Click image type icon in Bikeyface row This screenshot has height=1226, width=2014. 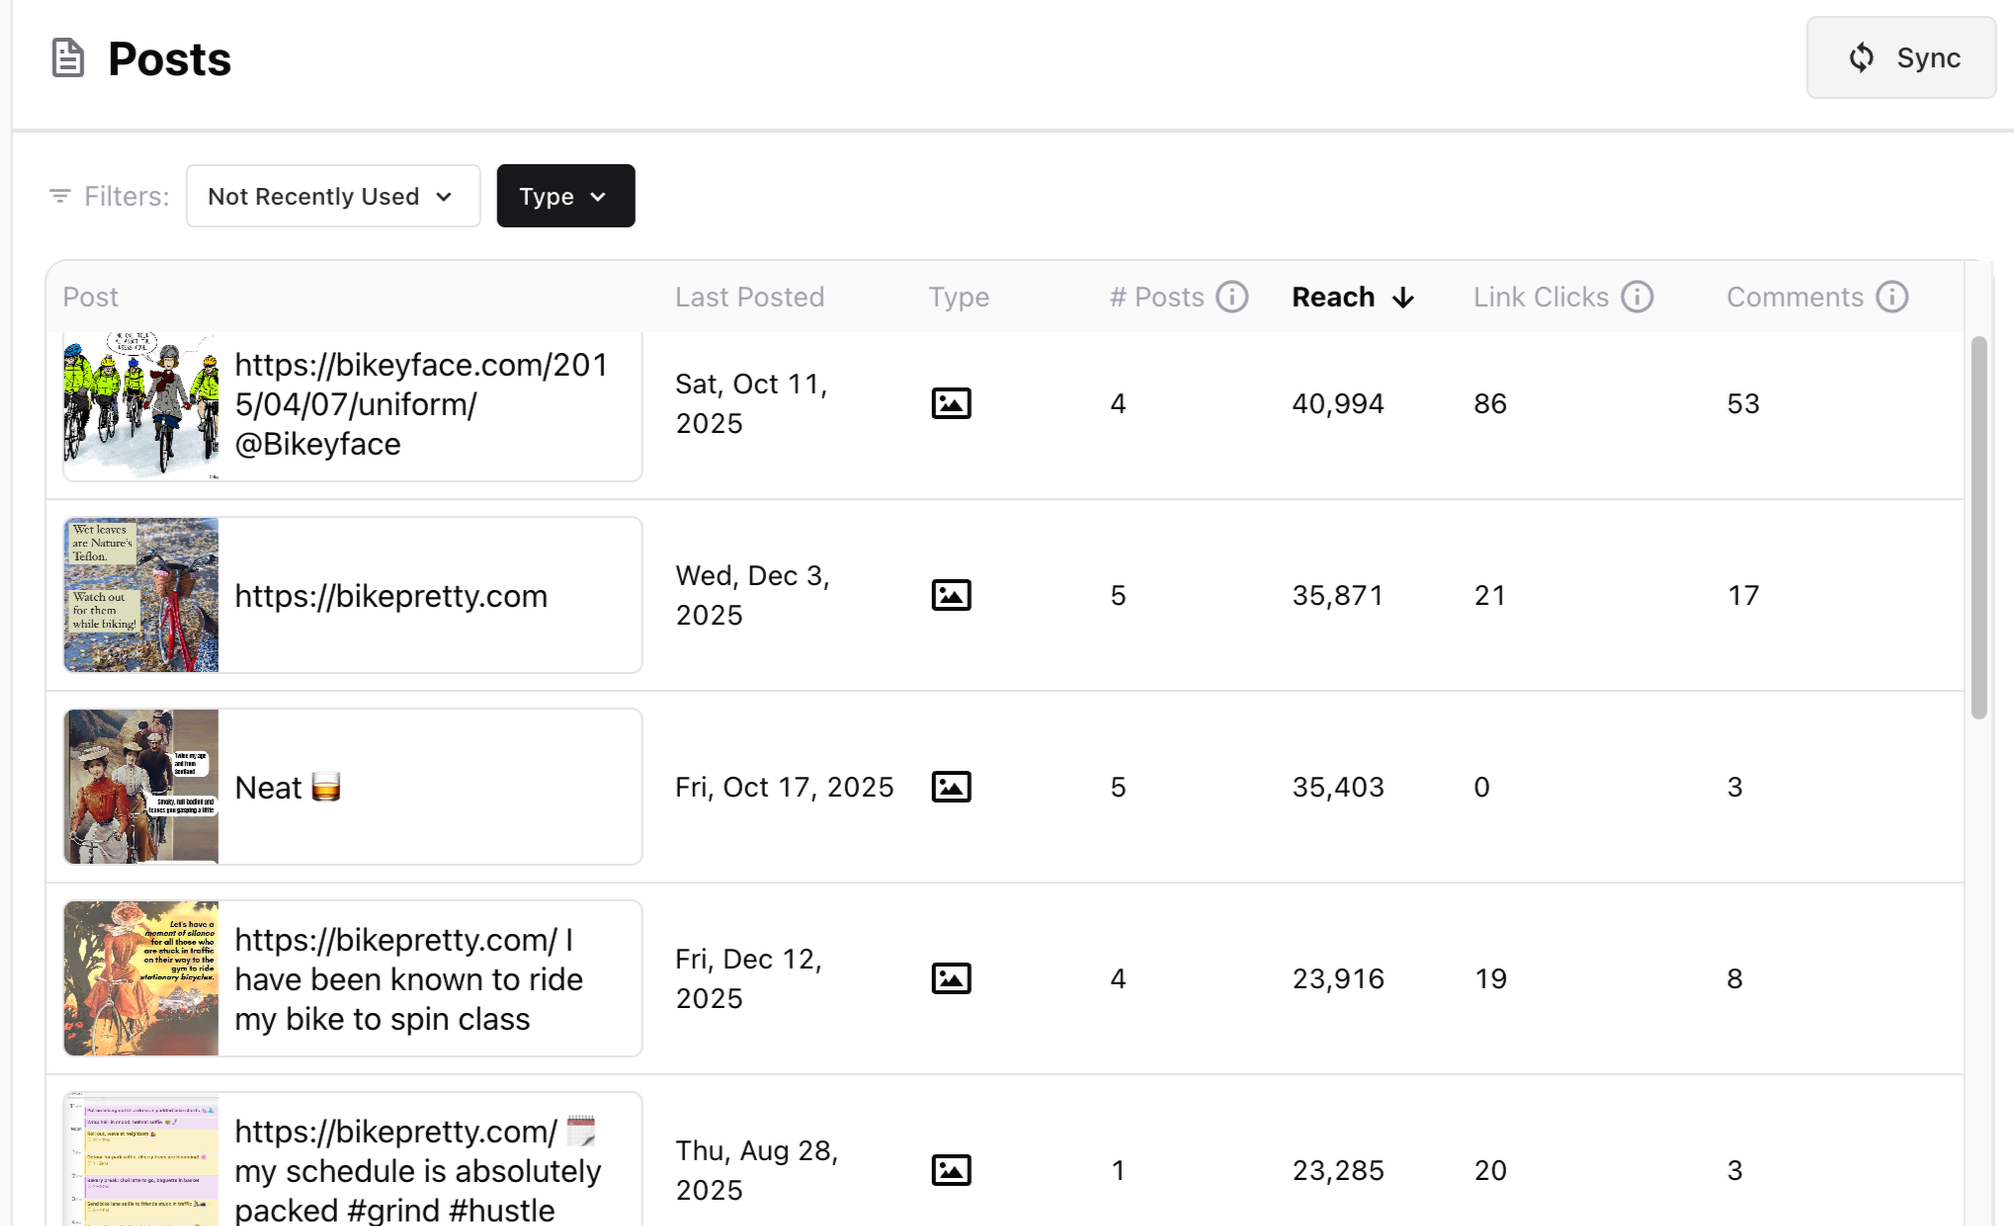951,404
